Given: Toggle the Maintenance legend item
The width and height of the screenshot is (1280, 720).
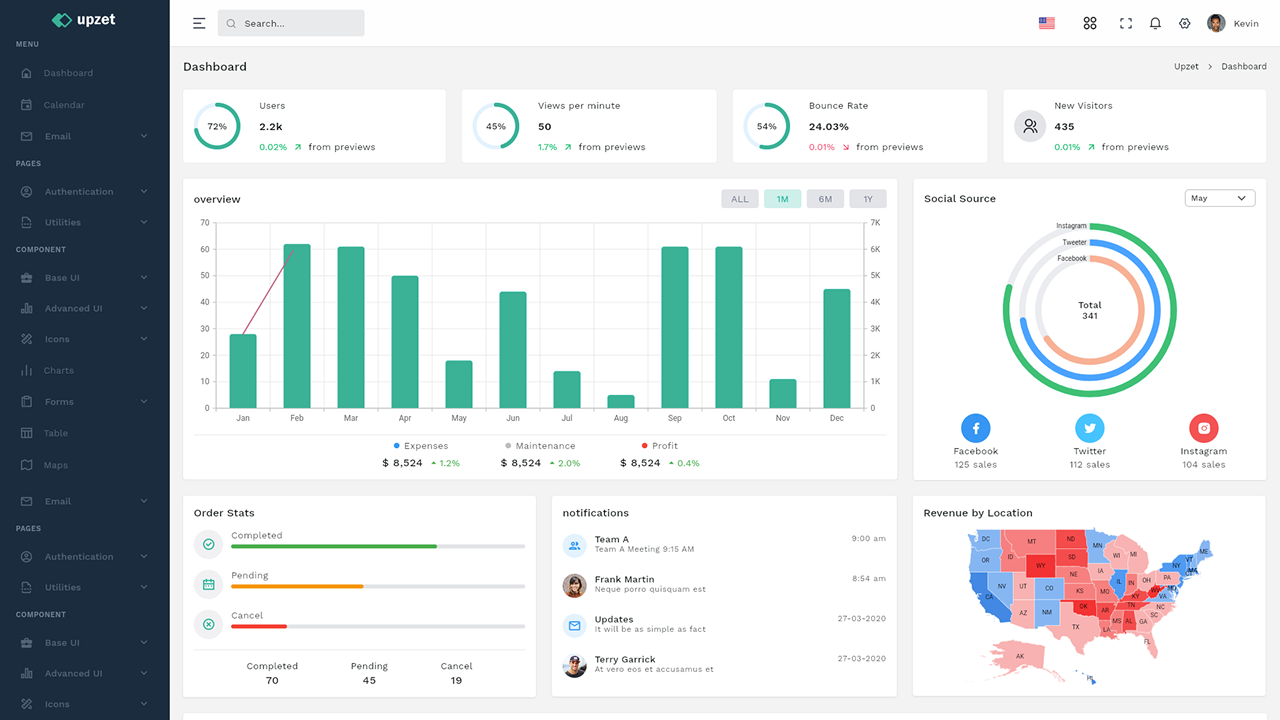Looking at the screenshot, I should tap(540, 446).
